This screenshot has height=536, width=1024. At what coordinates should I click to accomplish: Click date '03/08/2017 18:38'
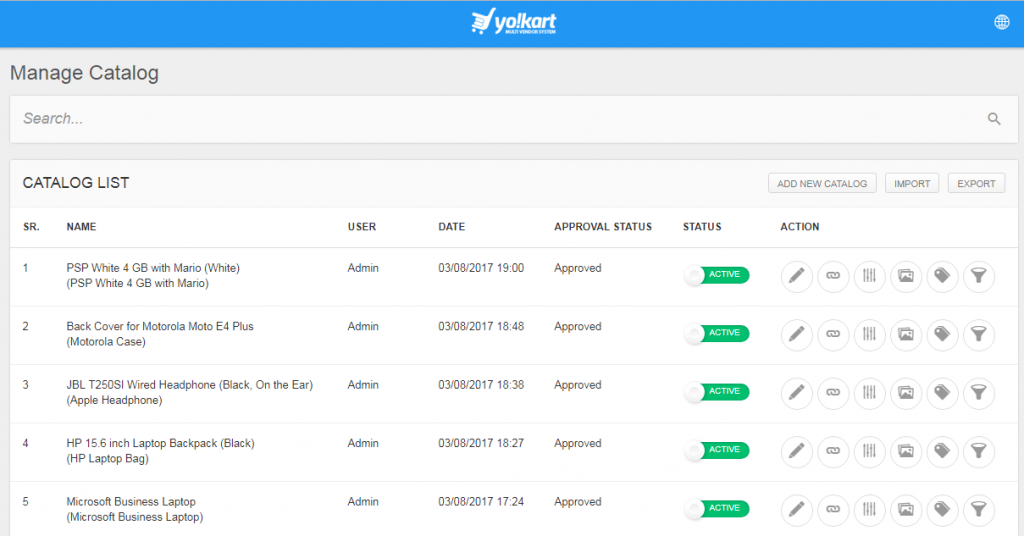(x=481, y=385)
